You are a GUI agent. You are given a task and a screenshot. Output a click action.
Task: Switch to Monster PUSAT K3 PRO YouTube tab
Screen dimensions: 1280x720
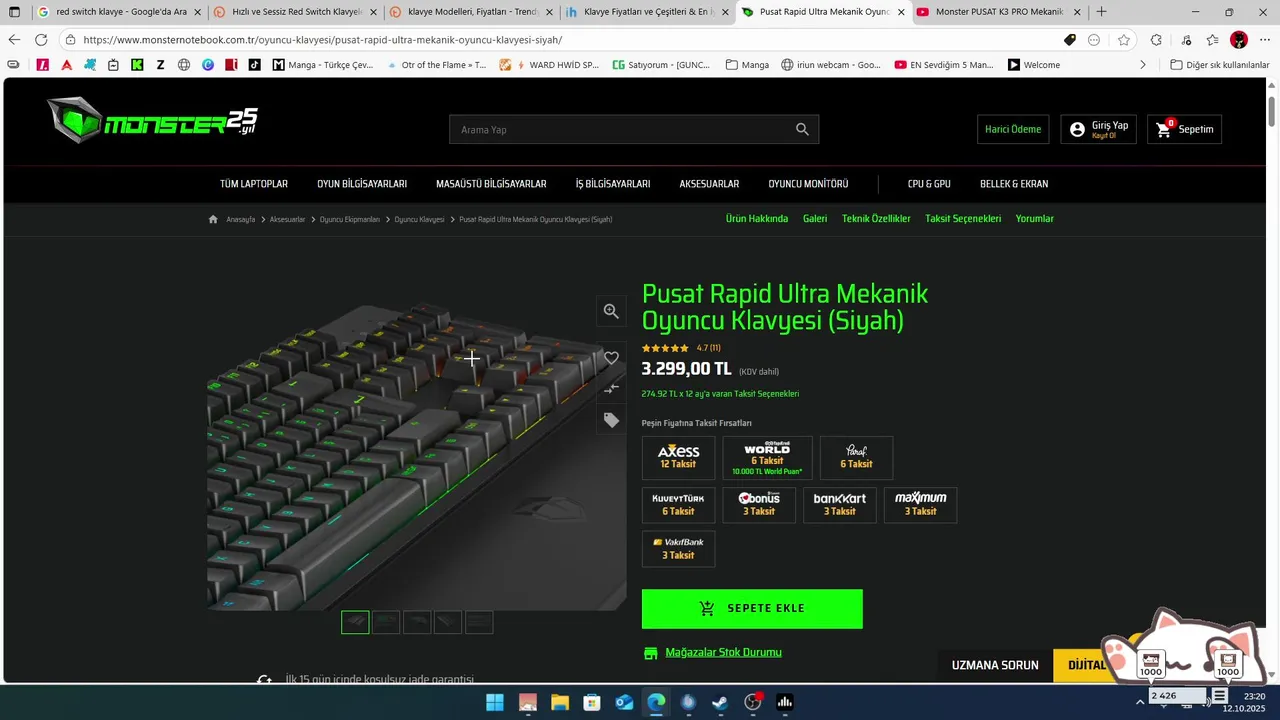999,12
